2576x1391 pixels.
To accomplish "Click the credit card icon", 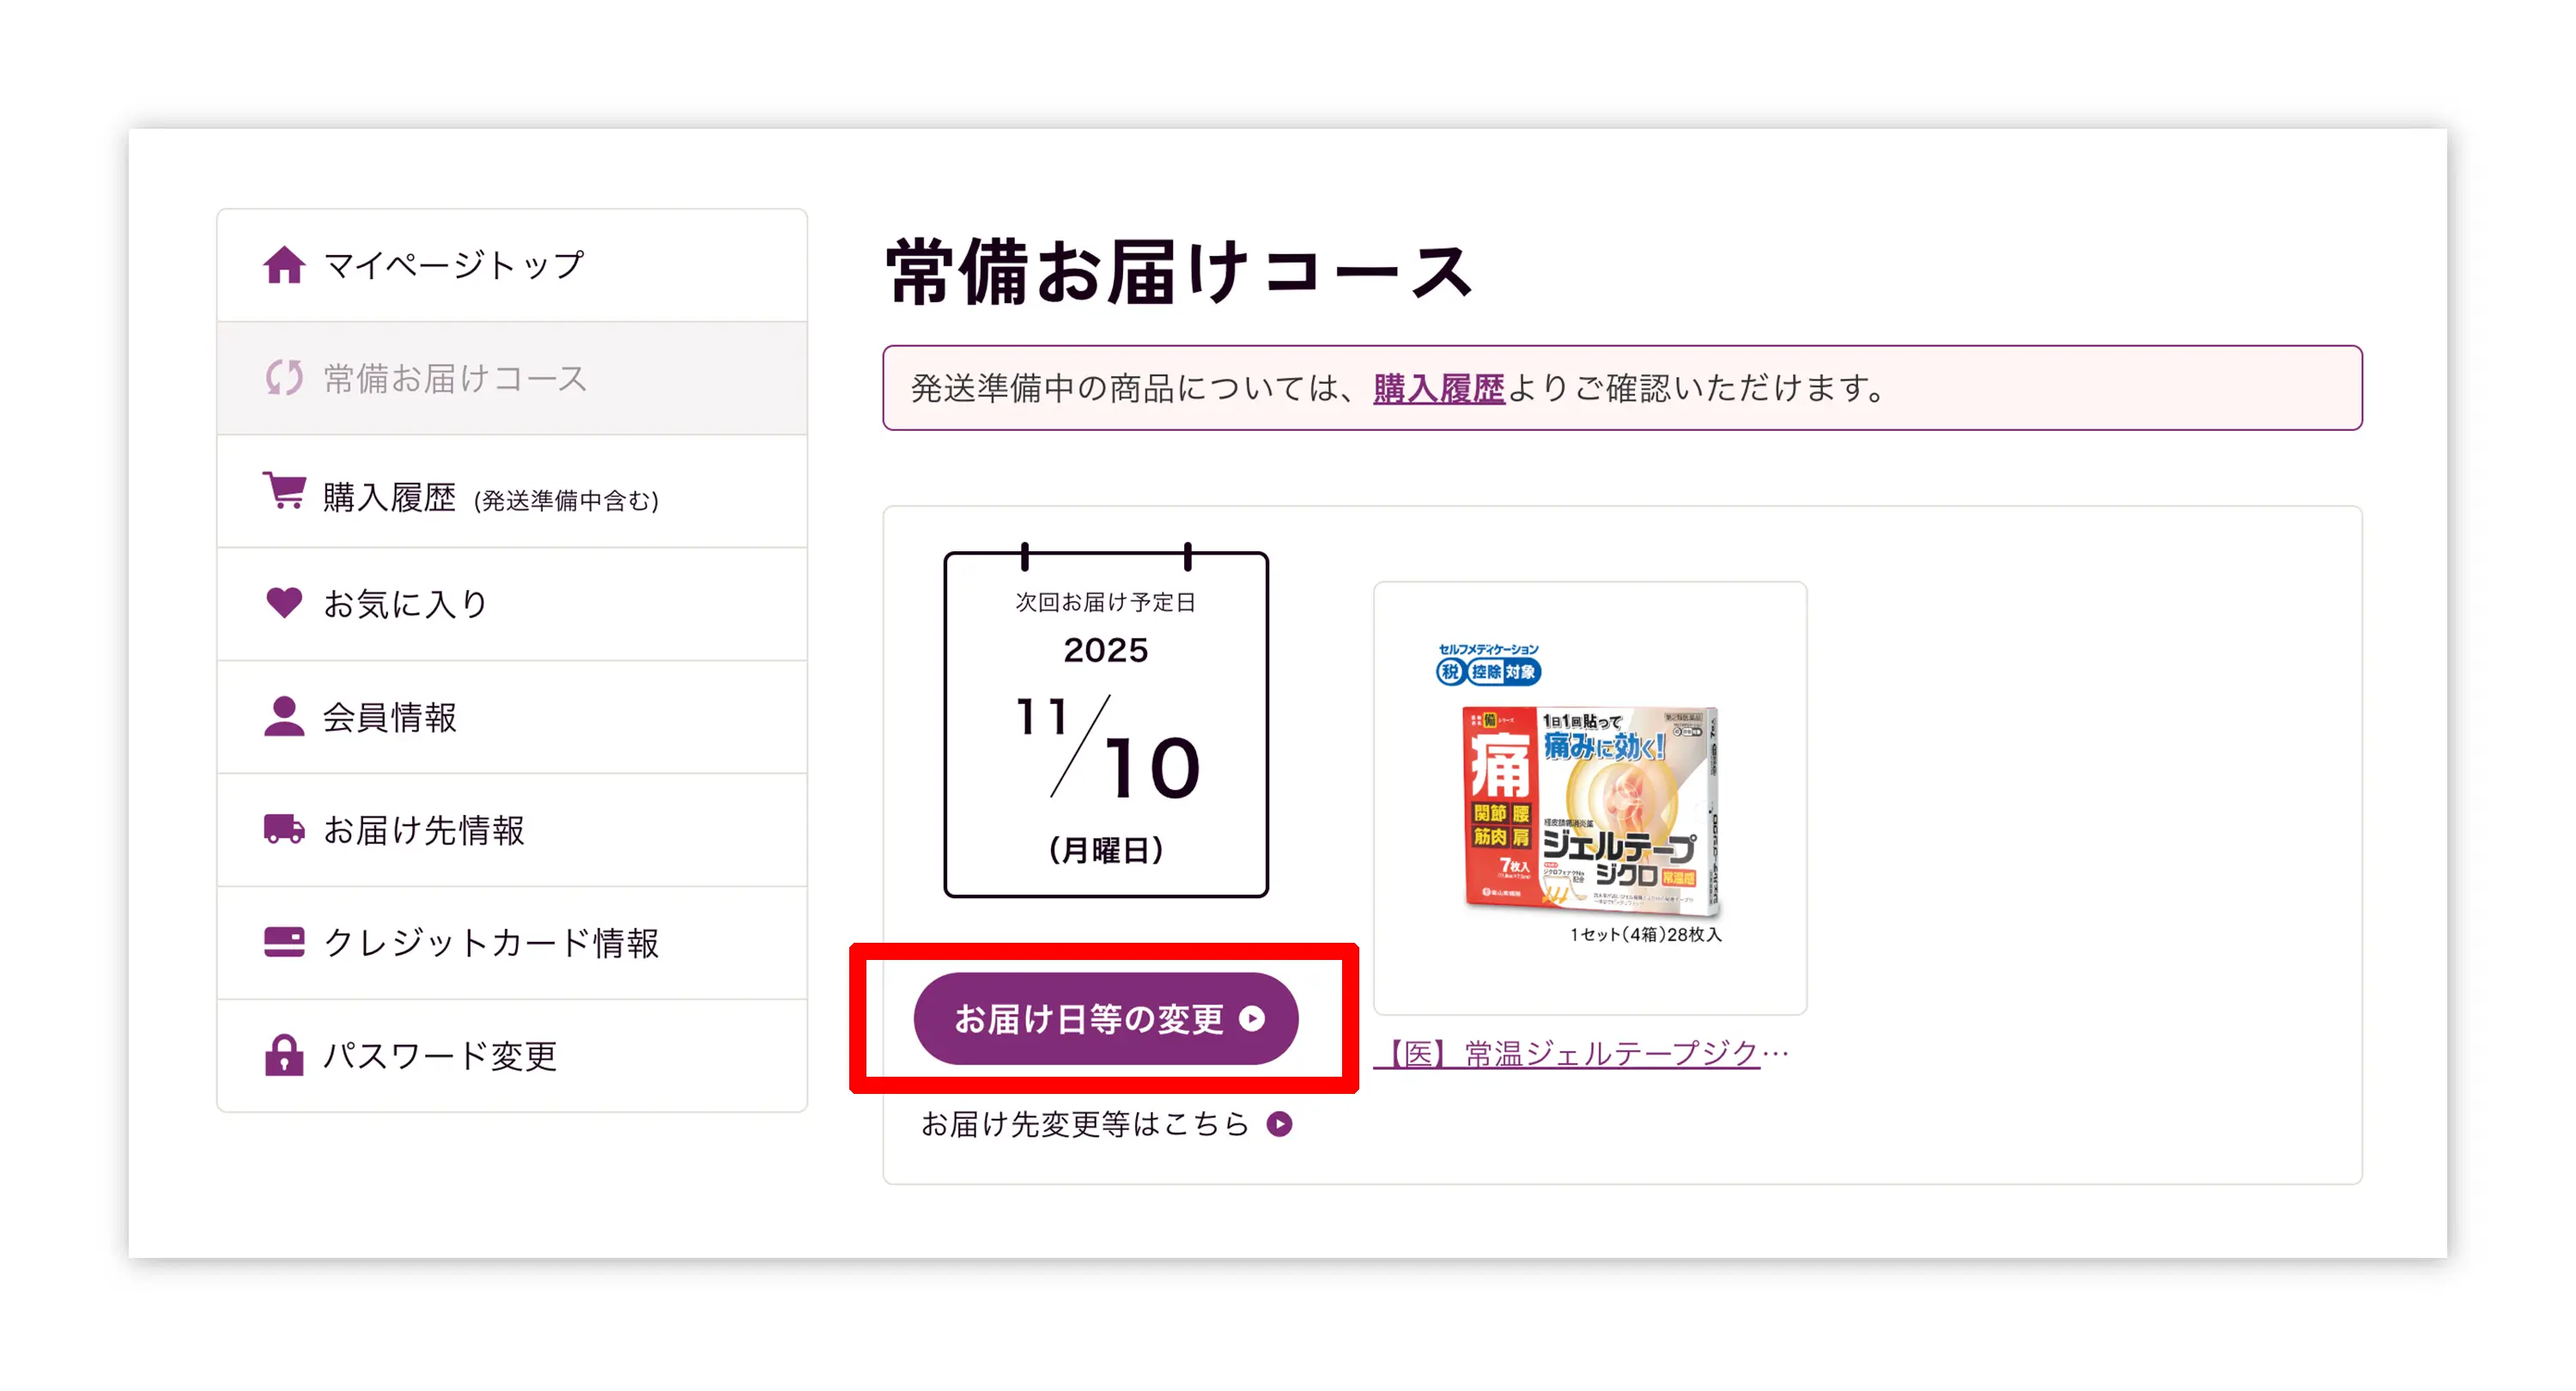I will pos(284,942).
